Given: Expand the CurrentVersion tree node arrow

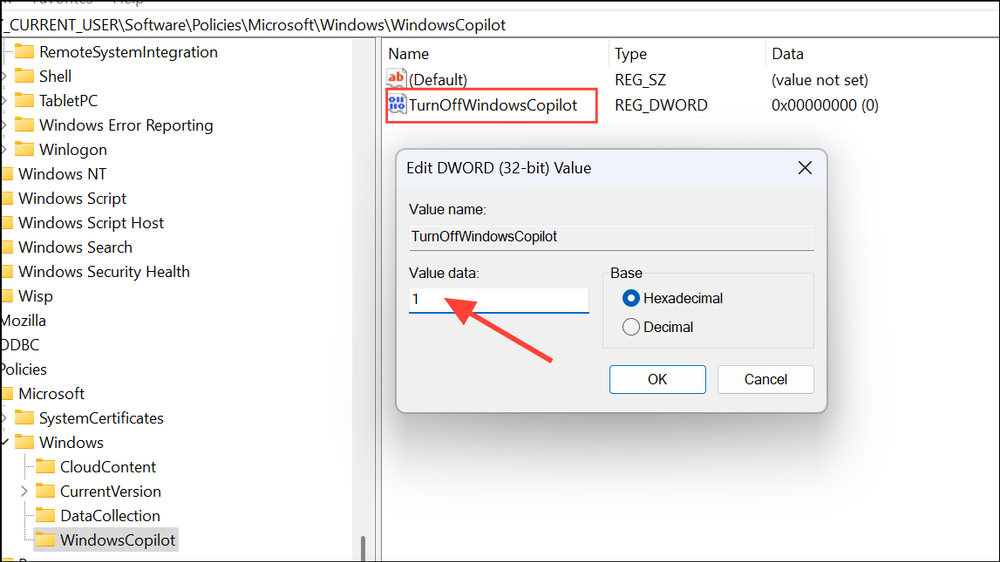Looking at the screenshot, I should pyautogui.click(x=24, y=491).
